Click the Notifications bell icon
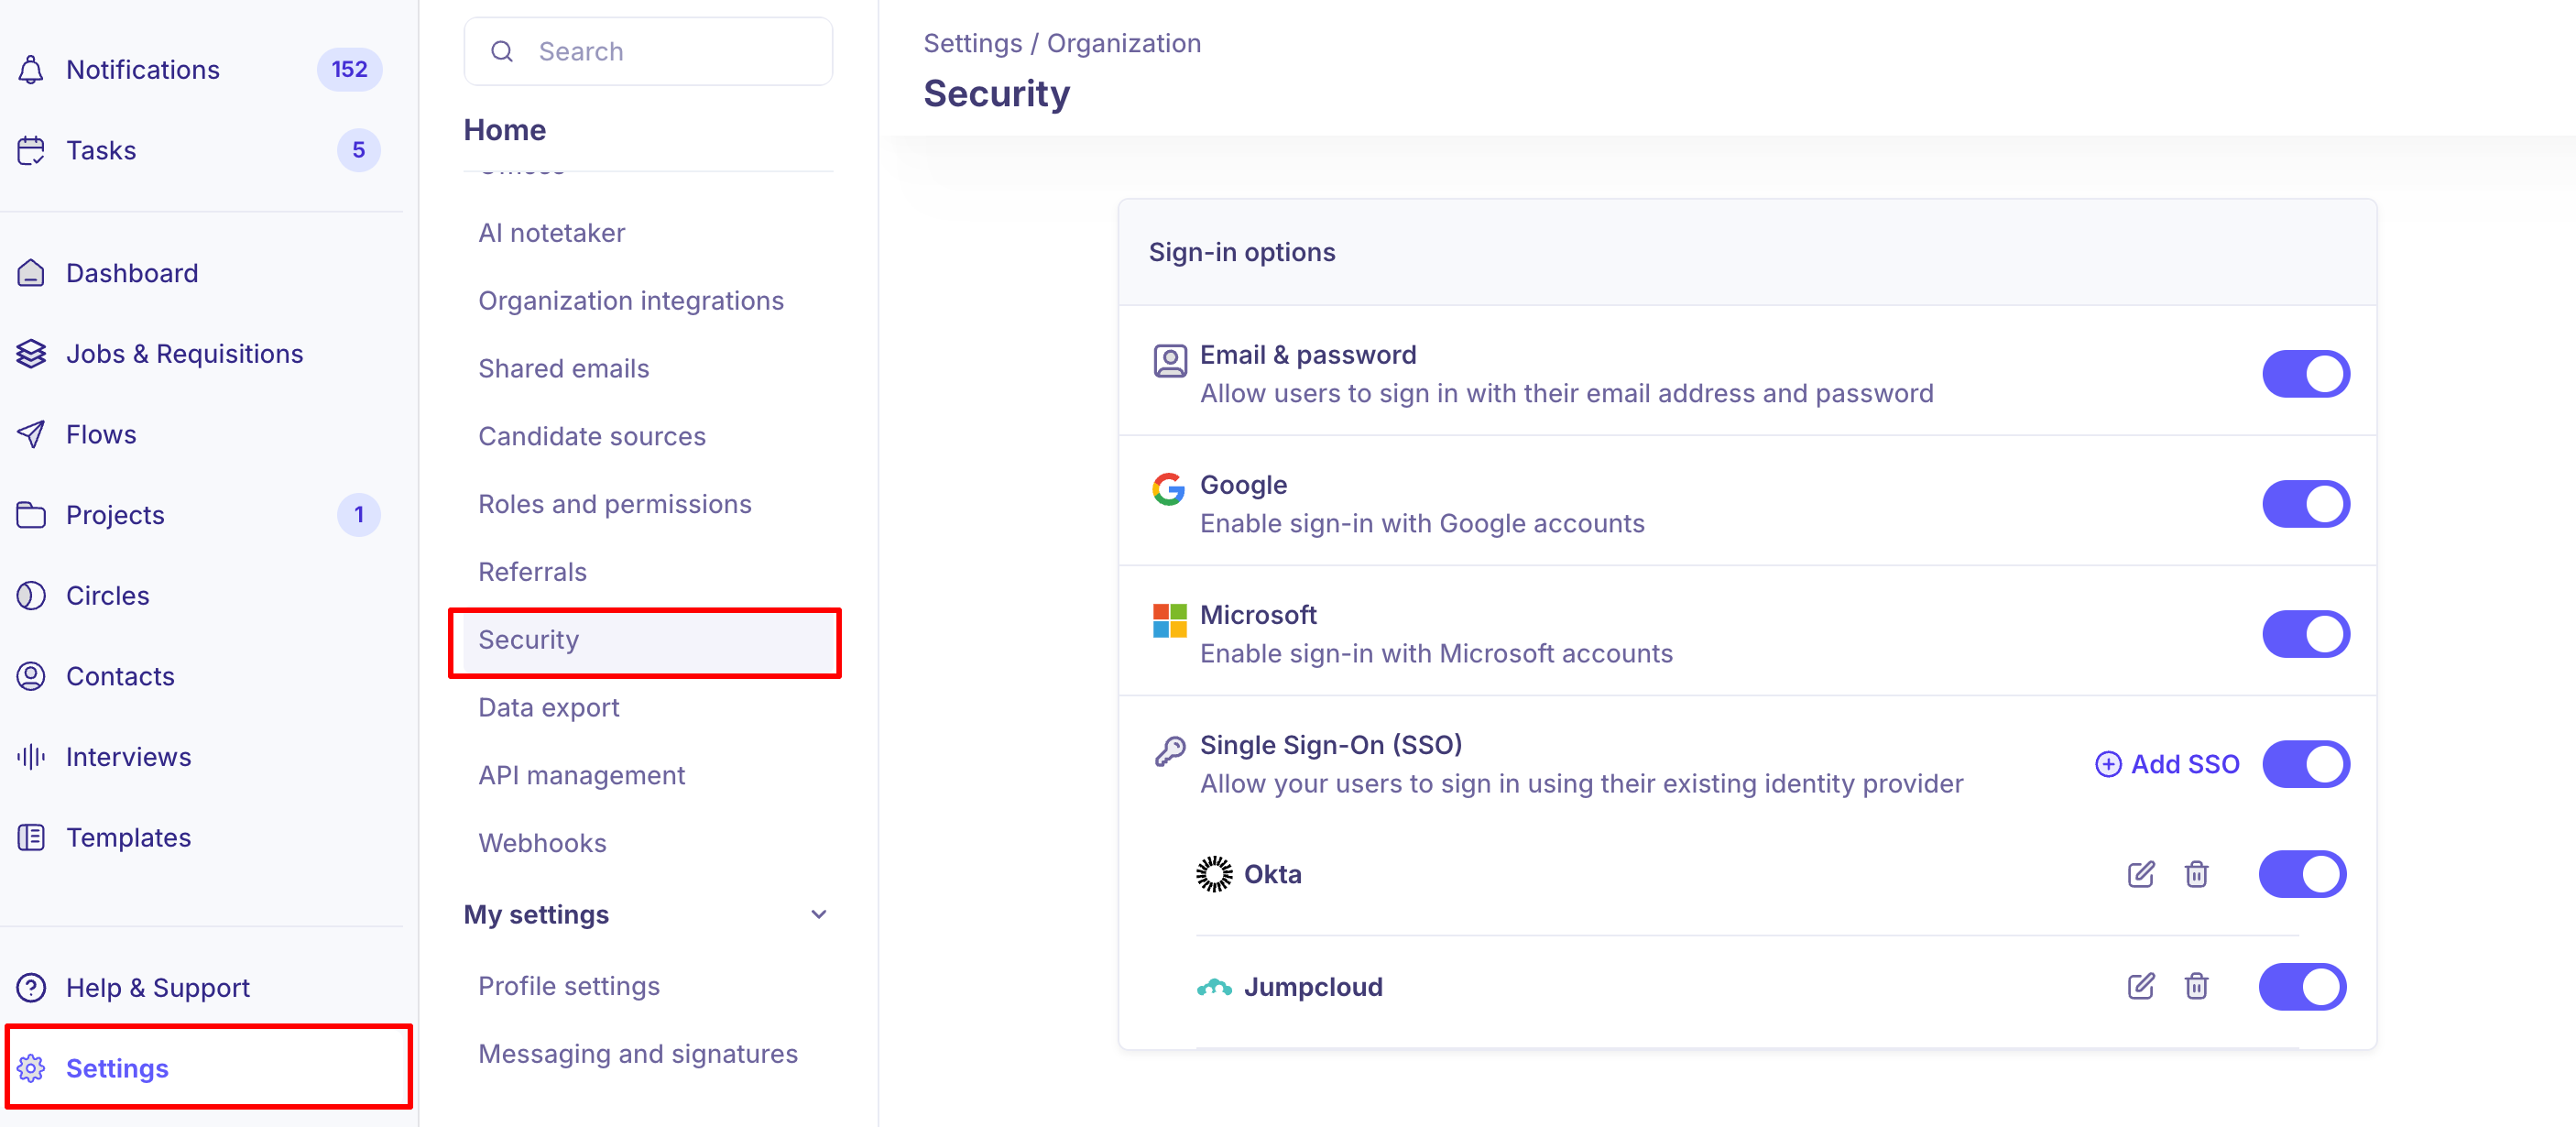The height and width of the screenshot is (1127, 2576). point(31,69)
